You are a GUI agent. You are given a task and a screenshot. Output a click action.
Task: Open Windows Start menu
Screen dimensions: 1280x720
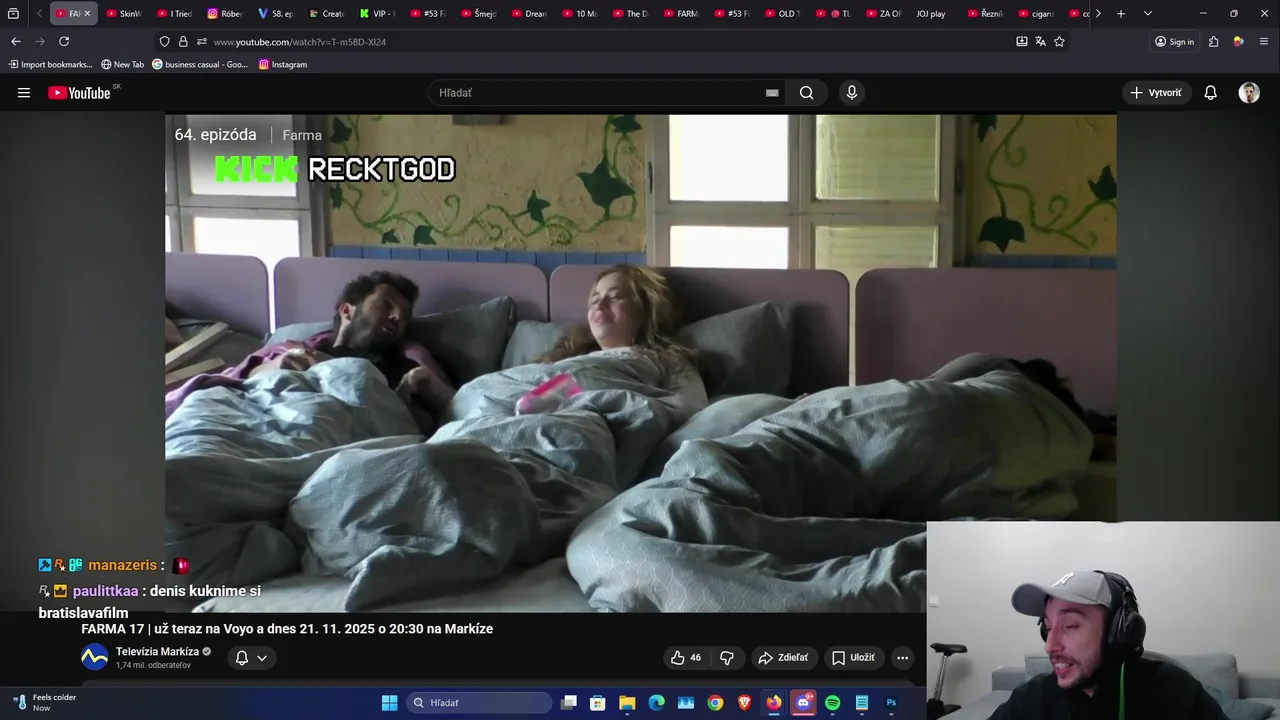pos(389,703)
